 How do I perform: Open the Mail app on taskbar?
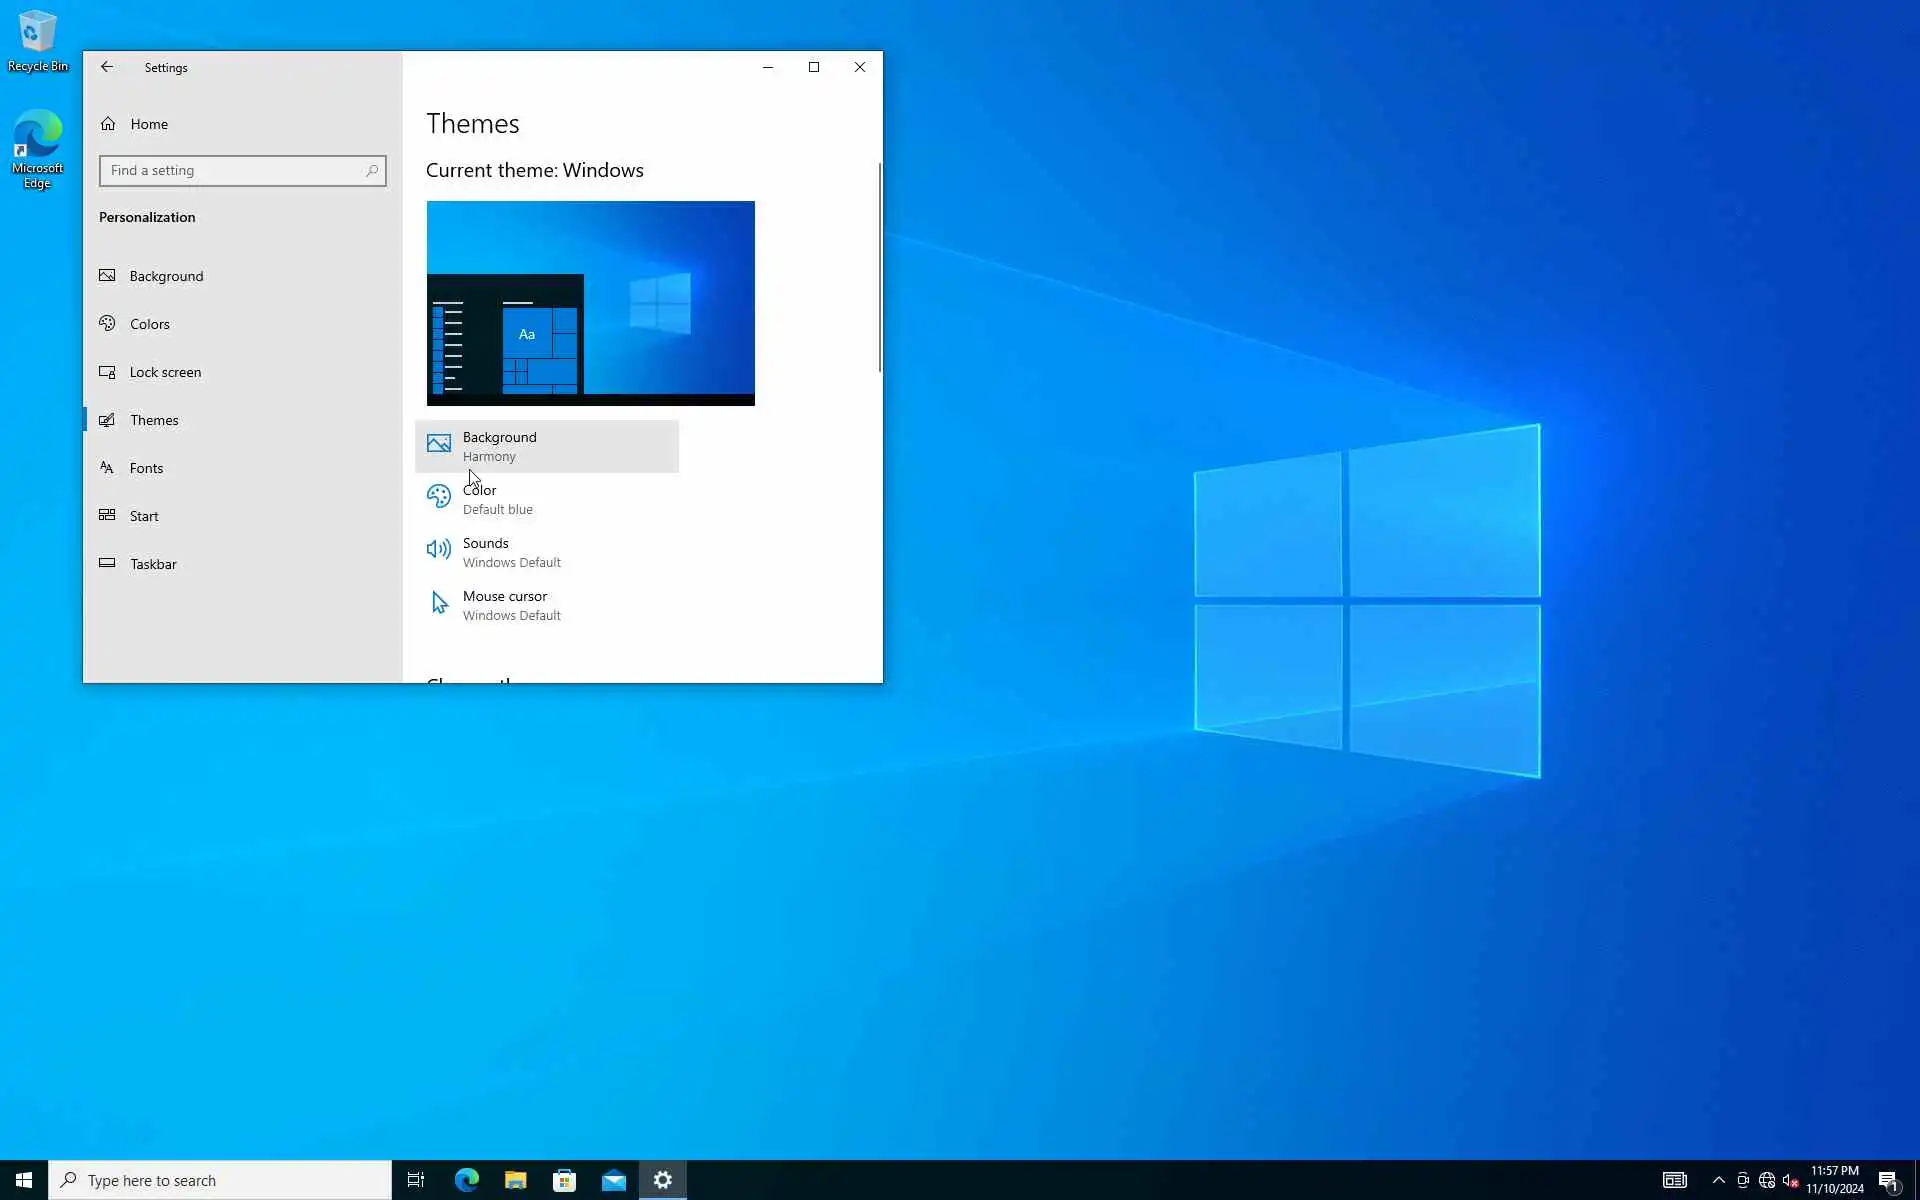click(x=613, y=1180)
